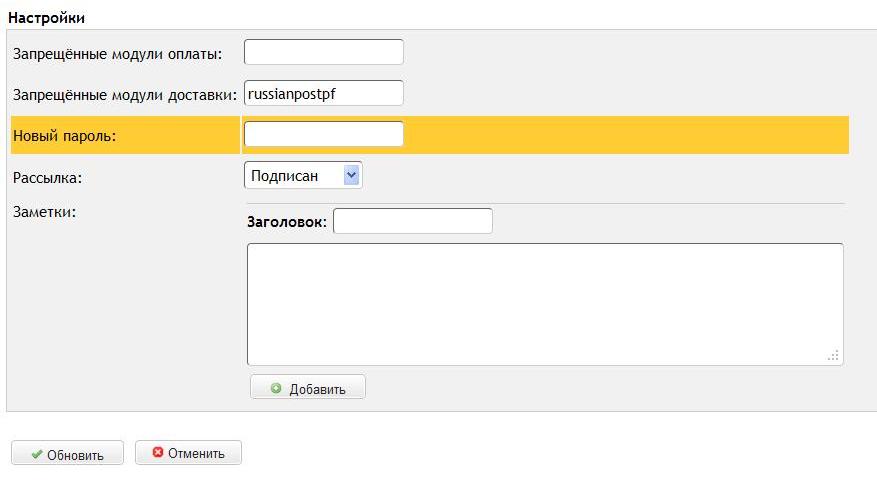Click the red cross icon on Отменить
Screen dimensions: 877x494
[x=157, y=453]
